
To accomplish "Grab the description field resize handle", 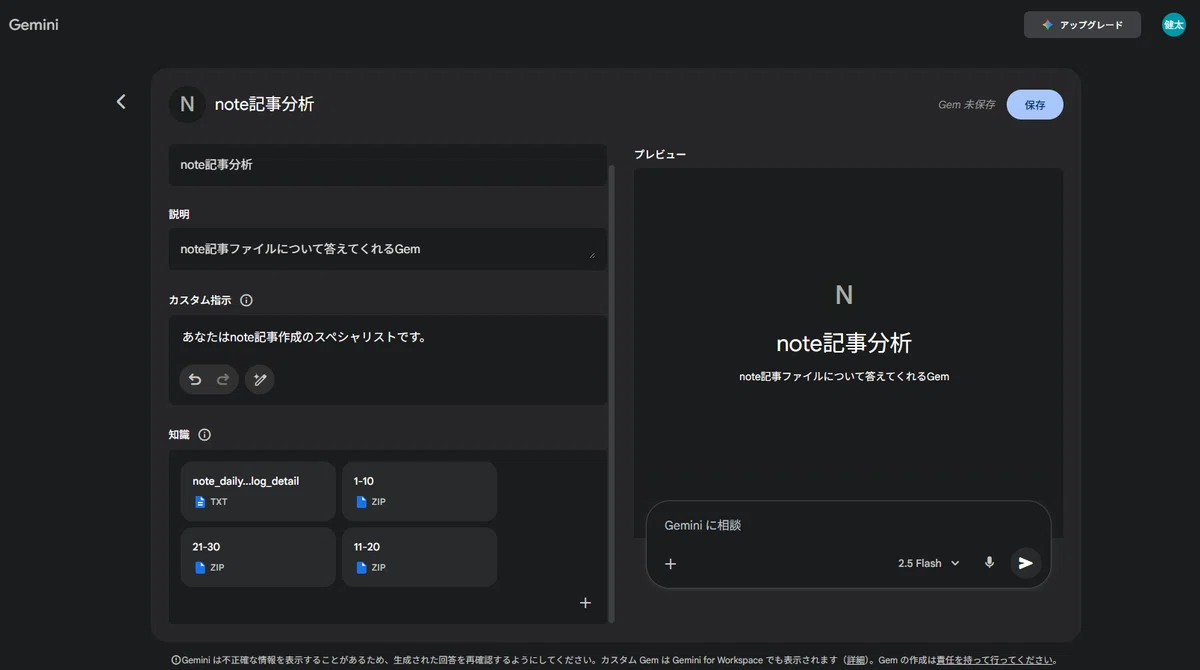I will click(592, 256).
